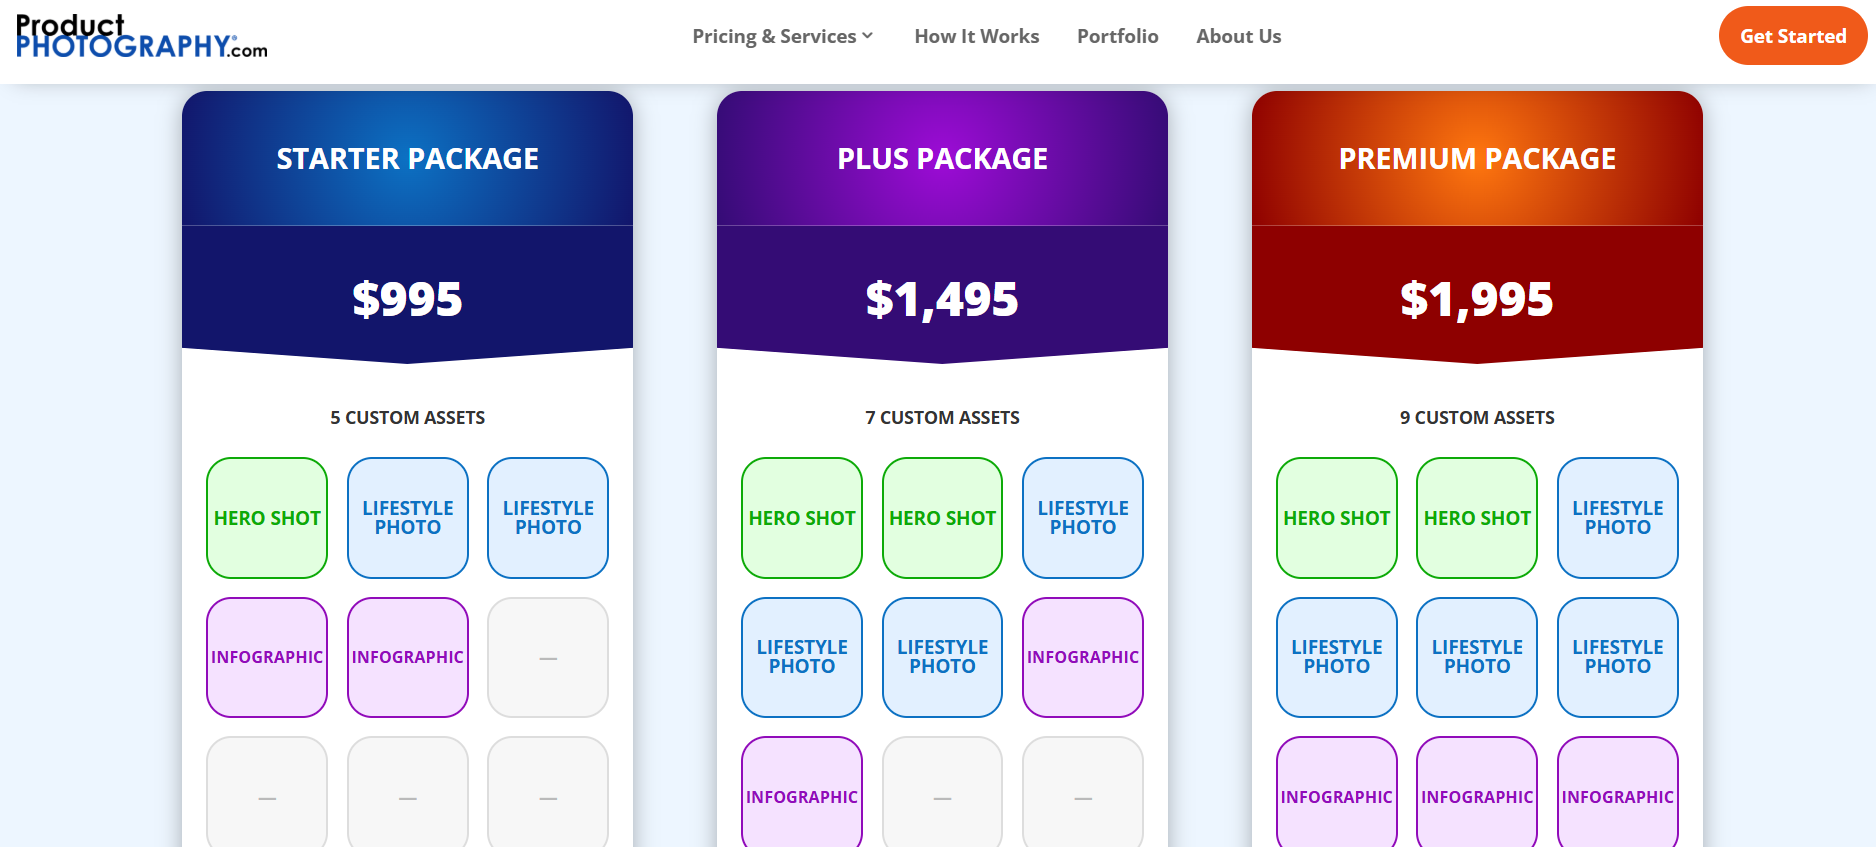
Task: Select the Starter Package header
Action: (x=408, y=158)
